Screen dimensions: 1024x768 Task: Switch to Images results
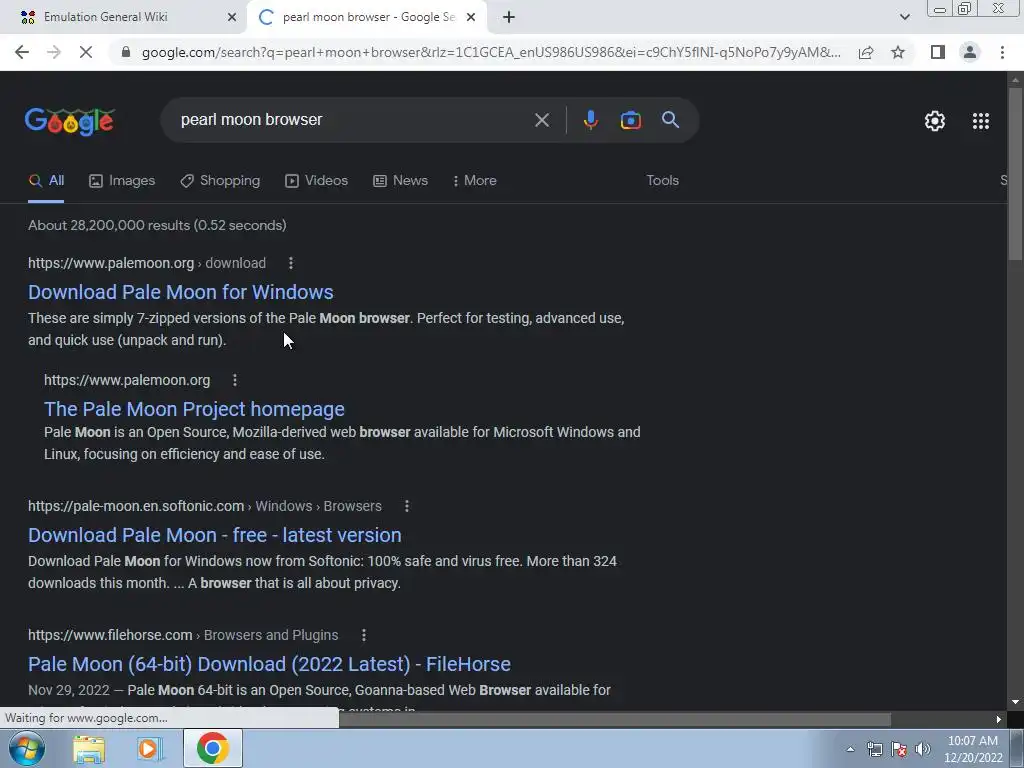coord(122,181)
